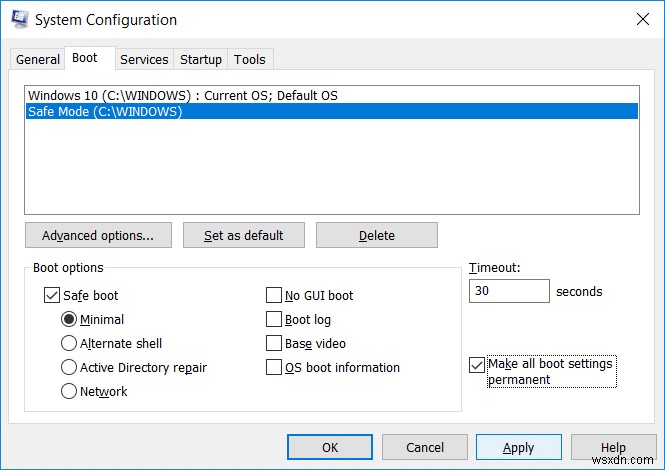Viewport: 665px width, 470px height.
Task: Choose the Alternate shell radio option
Action: (69, 343)
